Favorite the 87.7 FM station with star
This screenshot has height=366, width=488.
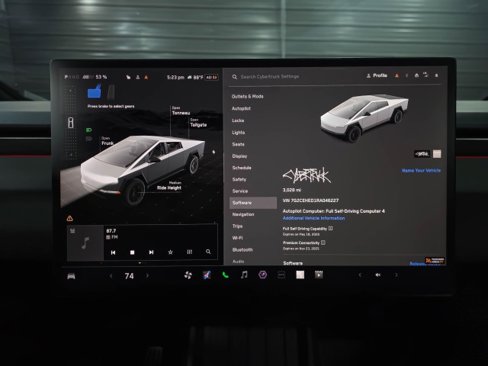(x=170, y=252)
